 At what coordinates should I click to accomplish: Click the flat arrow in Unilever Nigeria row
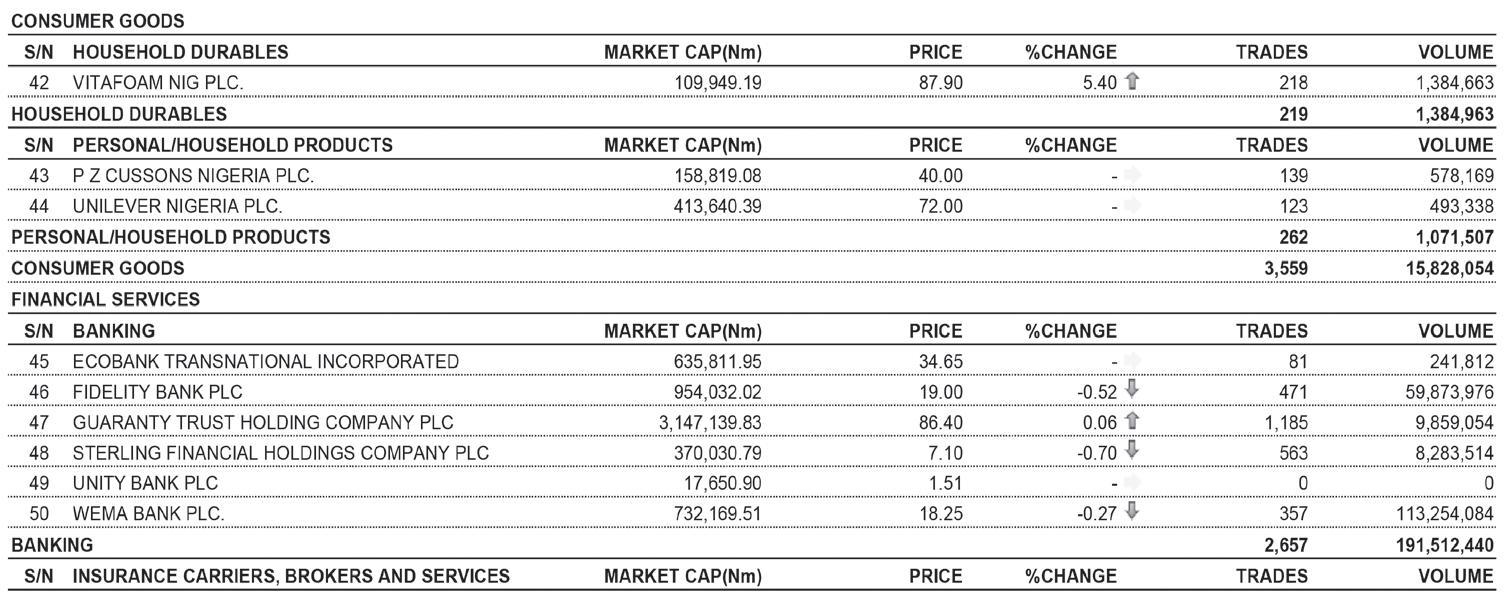click(x=1132, y=206)
